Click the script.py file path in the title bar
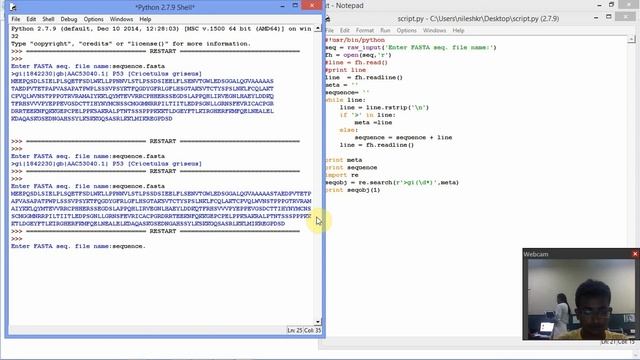The image size is (640, 360). pyautogui.click(x=478, y=19)
